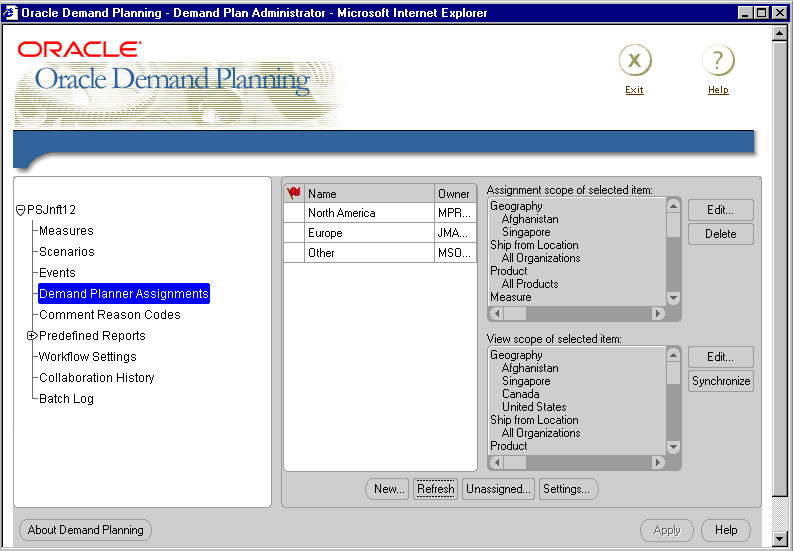The height and width of the screenshot is (551, 793).
Task: Open the Exit link
Action: coord(634,90)
